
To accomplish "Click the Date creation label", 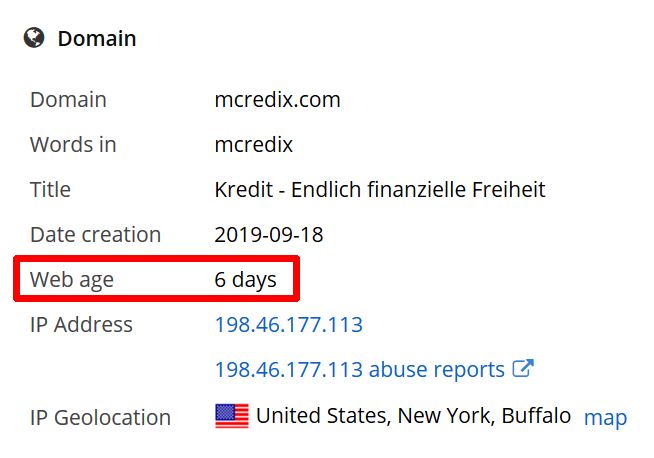I will point(96,234).
